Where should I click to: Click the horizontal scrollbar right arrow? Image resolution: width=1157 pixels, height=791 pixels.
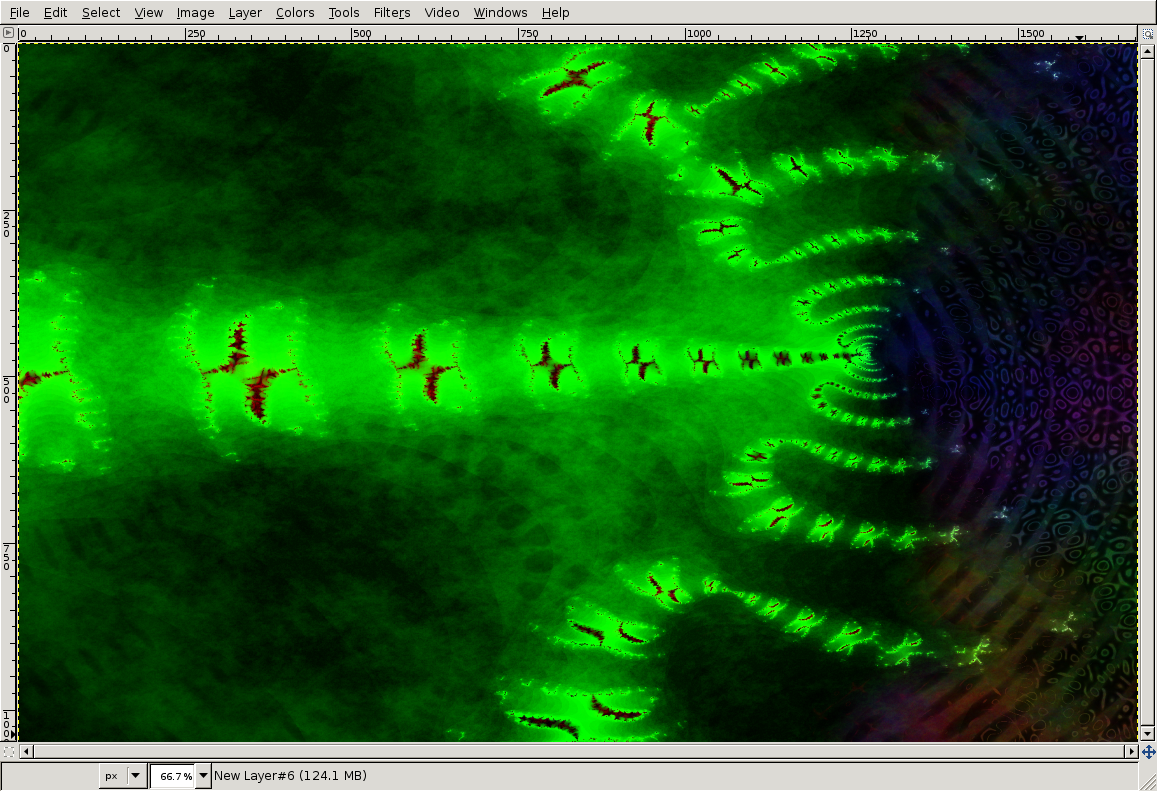tap(1131, 751)
